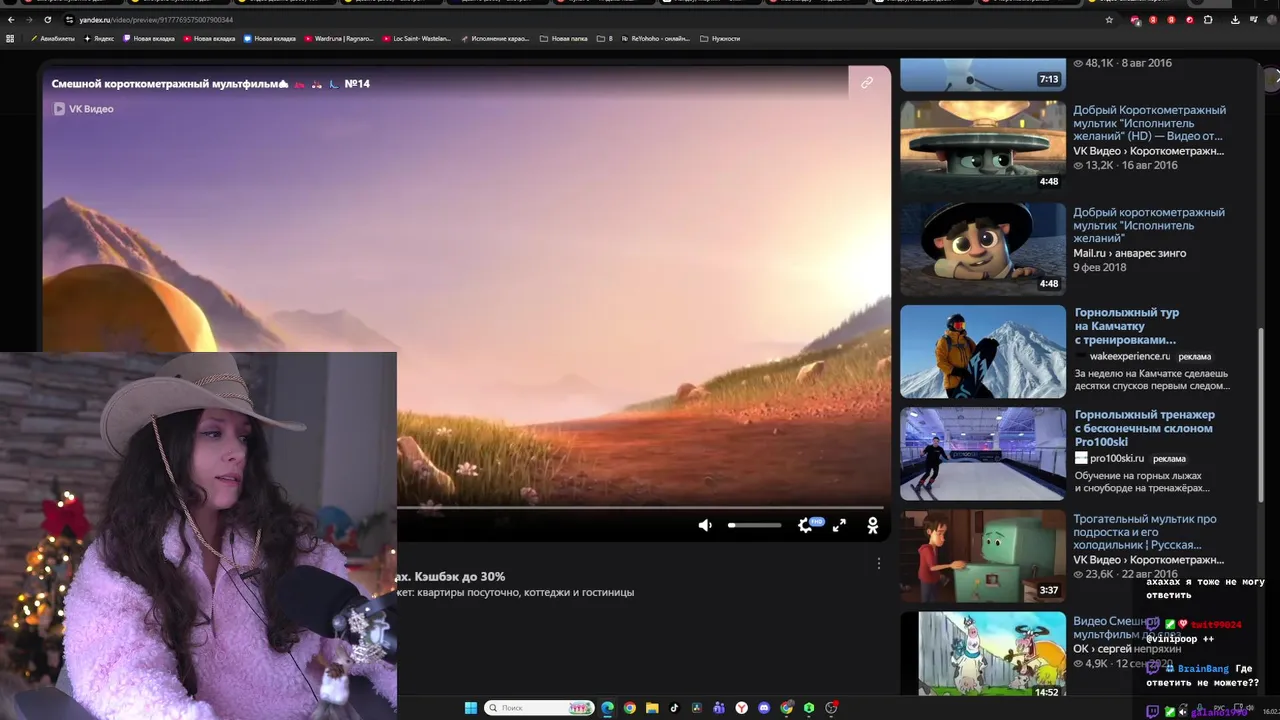Expand the В bookmark folder
The width and height of the screenshot is (1280, 720).
[604, 39]
